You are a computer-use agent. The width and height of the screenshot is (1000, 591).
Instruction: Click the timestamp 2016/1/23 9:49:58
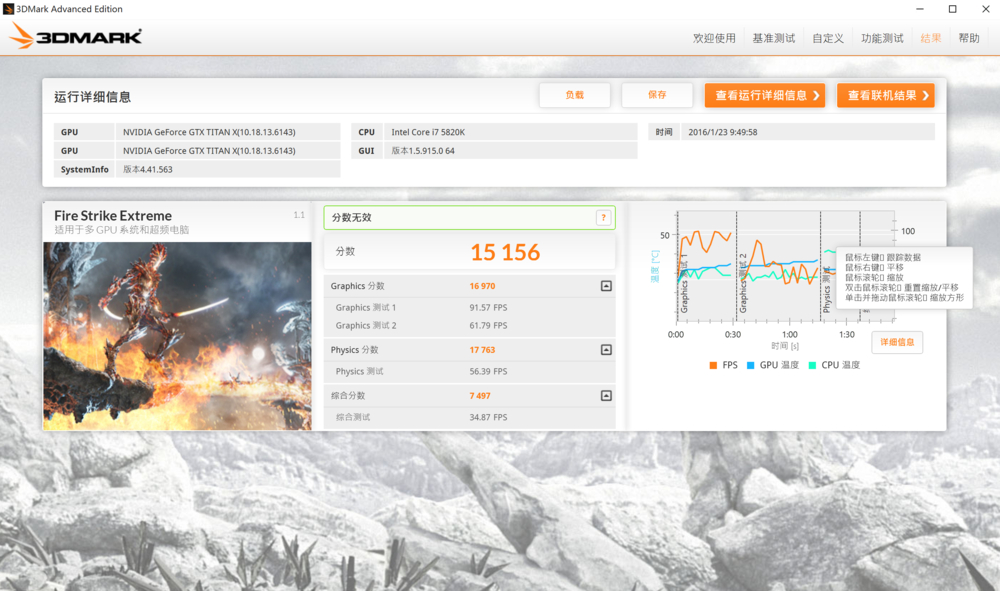click(723, 132)
